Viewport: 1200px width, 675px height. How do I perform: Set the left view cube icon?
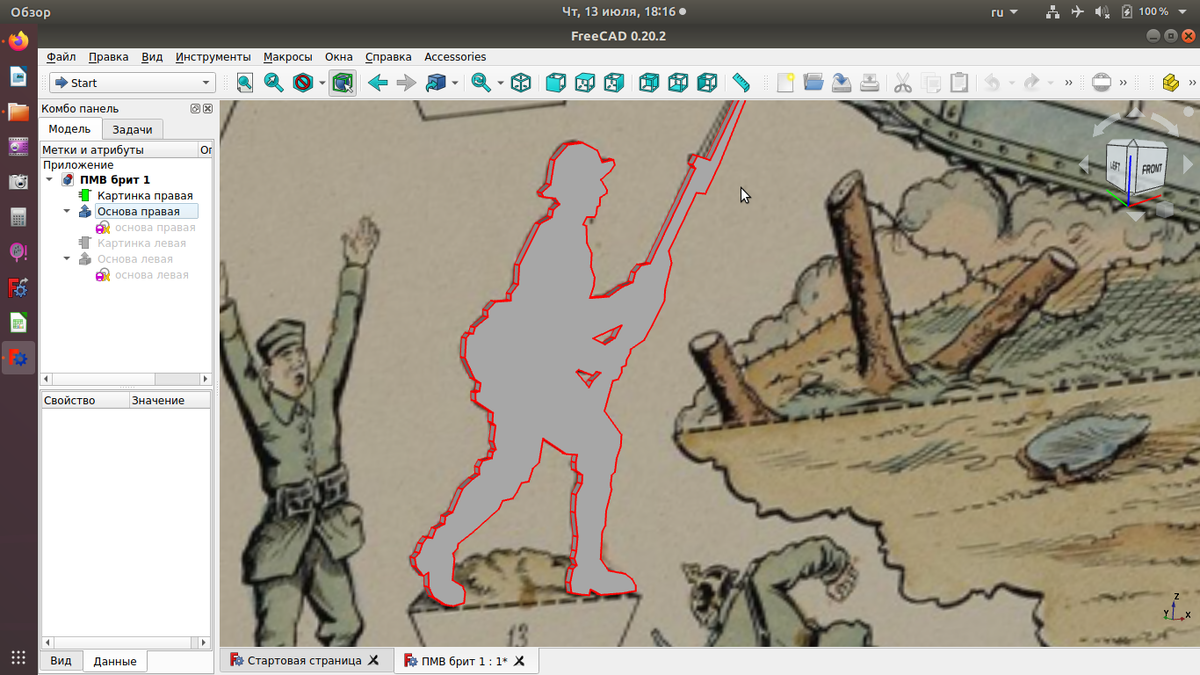707,83
